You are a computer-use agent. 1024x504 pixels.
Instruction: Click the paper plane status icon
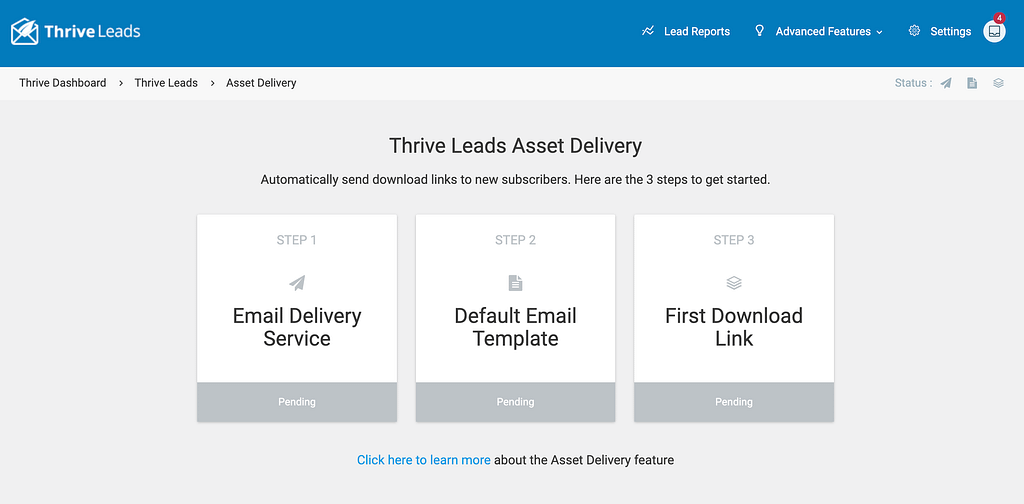pyautogui.click(x=946, y=83)
